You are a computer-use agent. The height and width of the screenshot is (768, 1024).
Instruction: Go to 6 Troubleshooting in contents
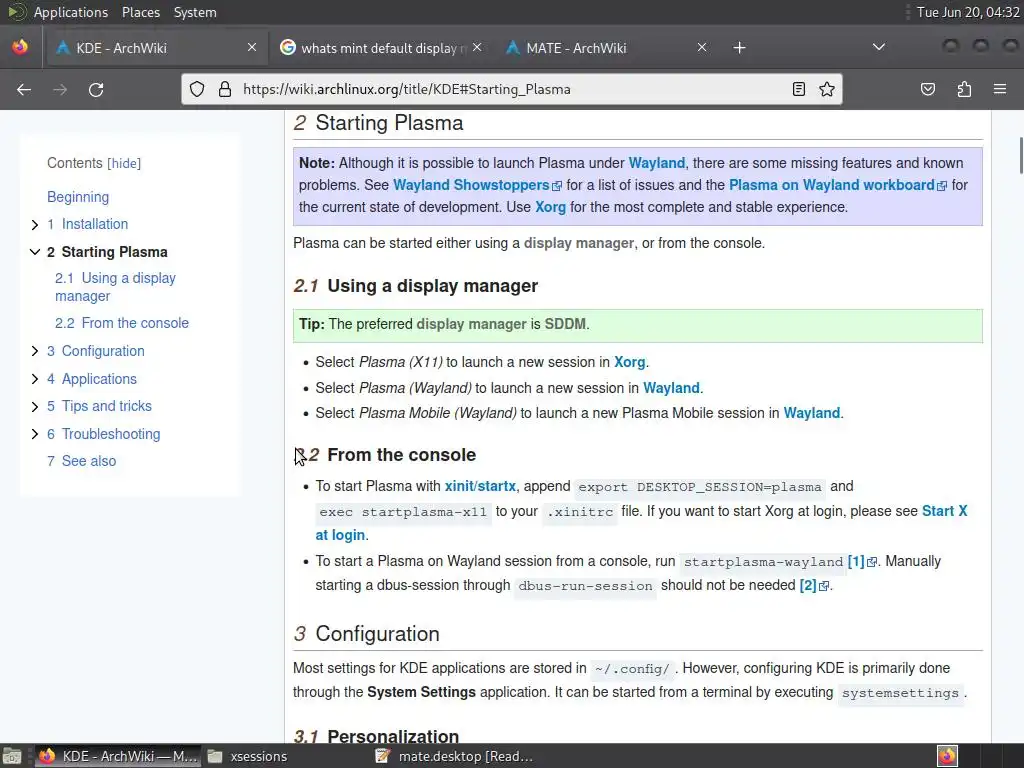[x=103, y=434]
